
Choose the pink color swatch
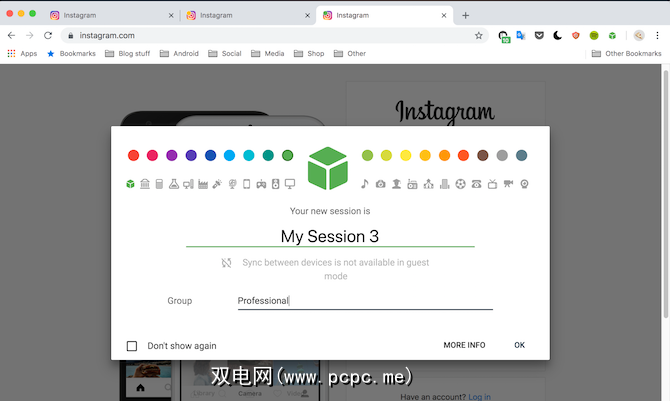coord(153,155)
